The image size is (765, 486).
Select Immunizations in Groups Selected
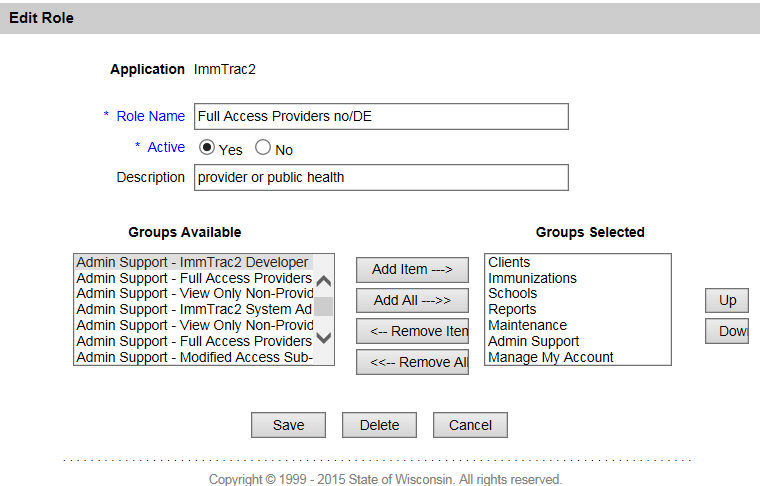(532, 278)
